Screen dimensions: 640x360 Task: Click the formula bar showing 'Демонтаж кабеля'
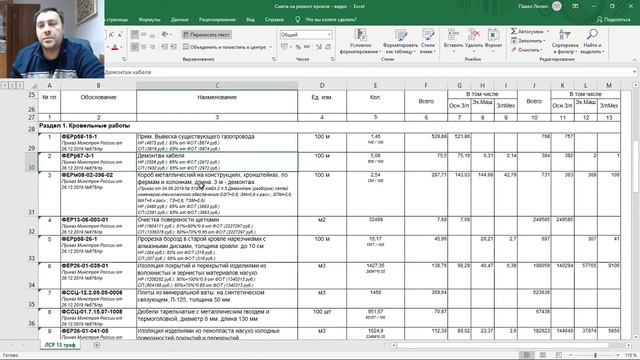(x=367, y=72)
